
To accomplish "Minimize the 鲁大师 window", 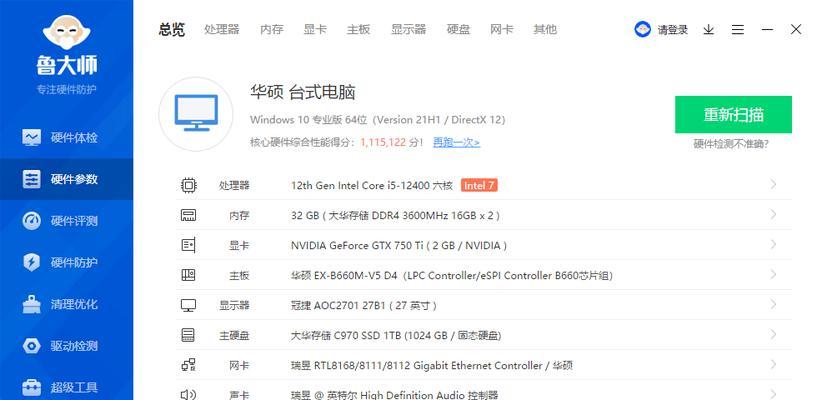I will tap(766, 30).
